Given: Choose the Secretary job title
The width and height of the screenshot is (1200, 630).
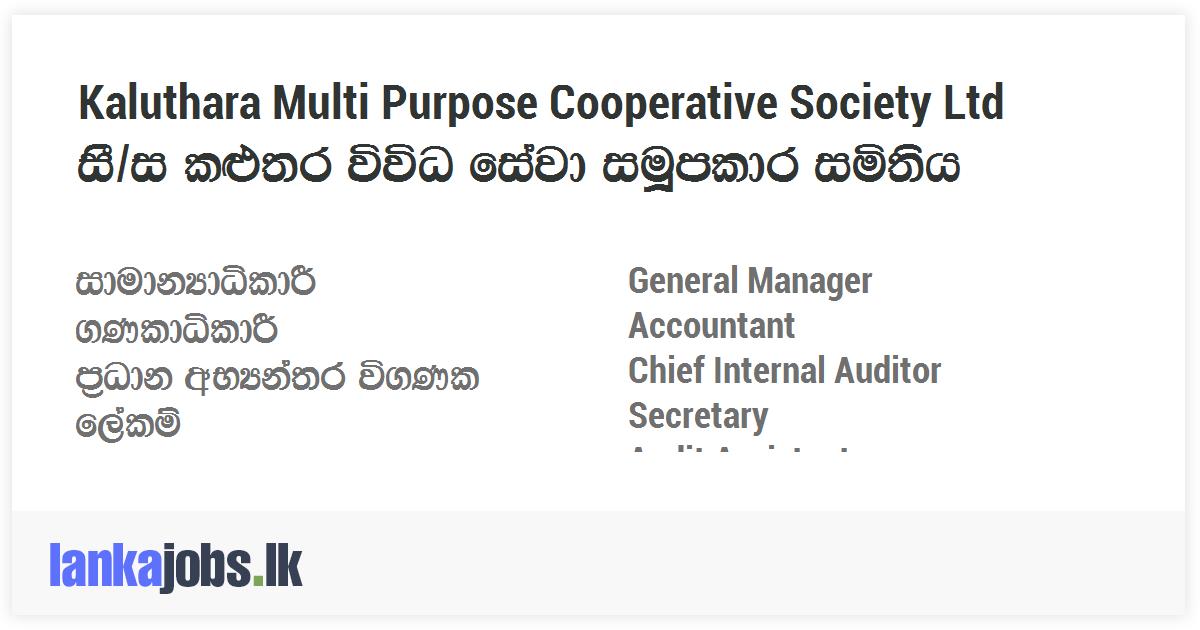Looking at the screenshot, I should 697,416.
